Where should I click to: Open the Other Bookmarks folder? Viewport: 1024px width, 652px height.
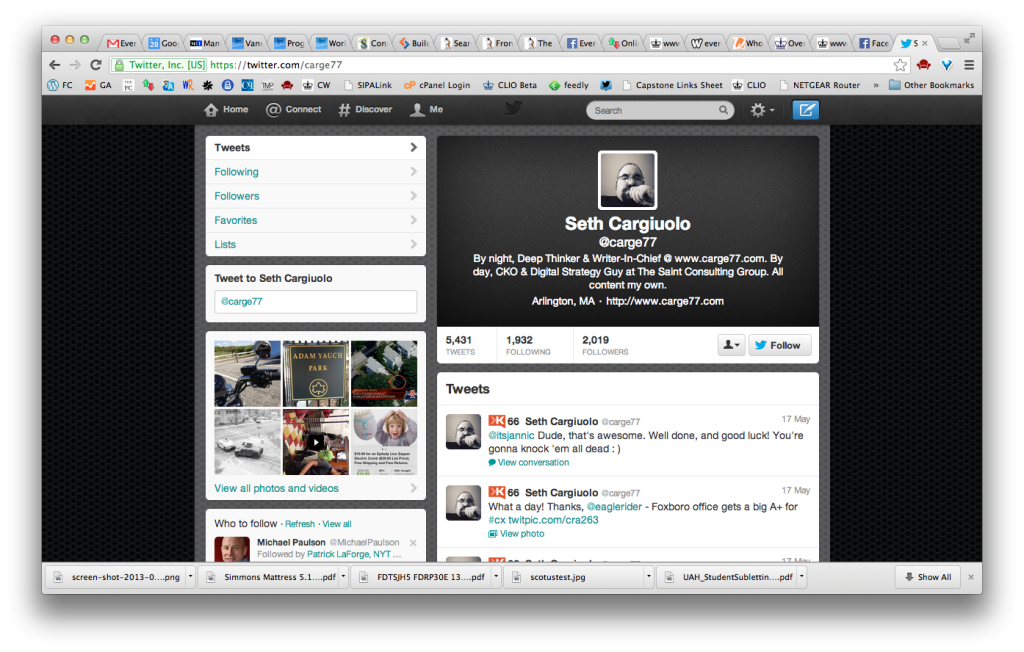pyautogui.click(x=931, y=85)
